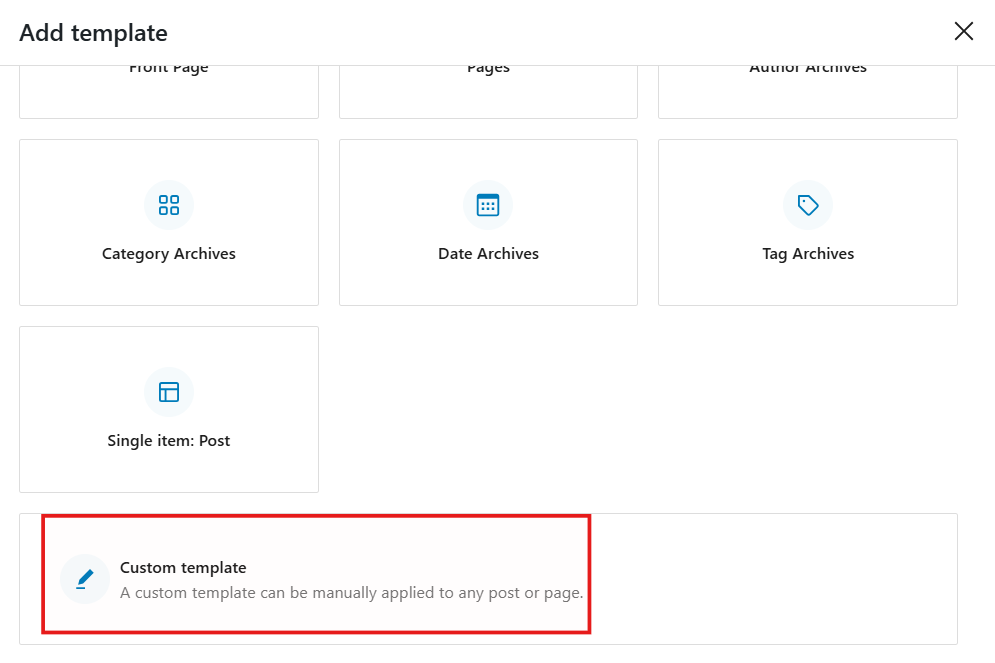This screenshot has width=995, height=663.
Task: Click the Tag Archives tag icon
Action: click(x=808, y=205)
